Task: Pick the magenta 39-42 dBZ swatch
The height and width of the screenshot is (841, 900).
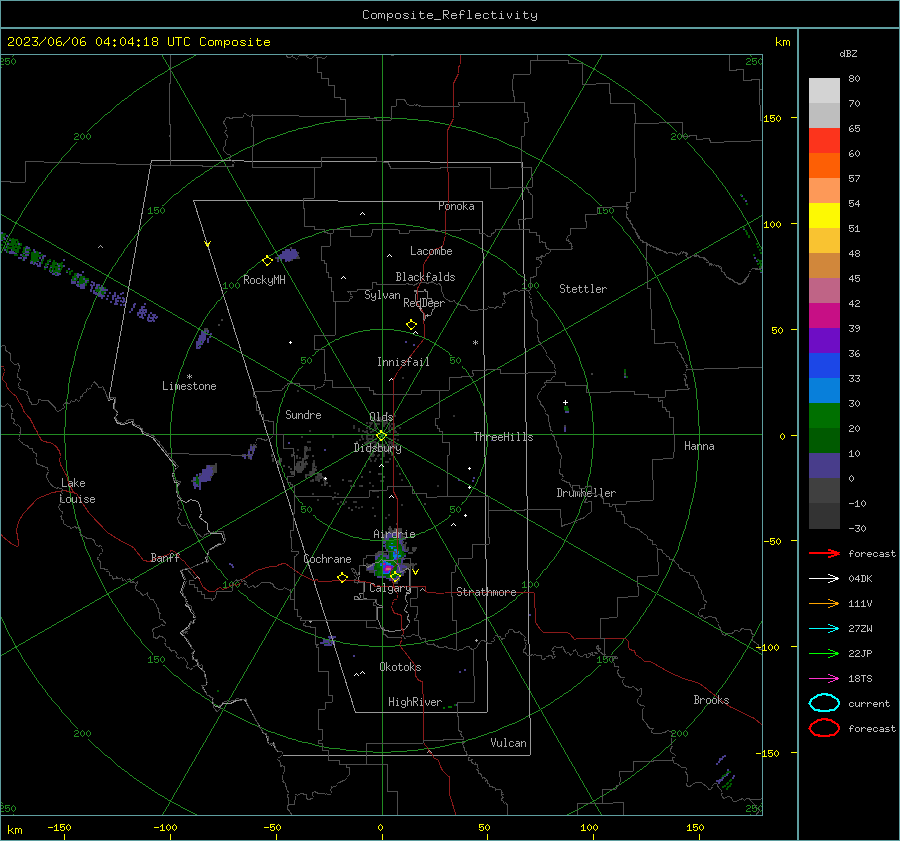Action: pyautogui.click(x=824, y=316)
